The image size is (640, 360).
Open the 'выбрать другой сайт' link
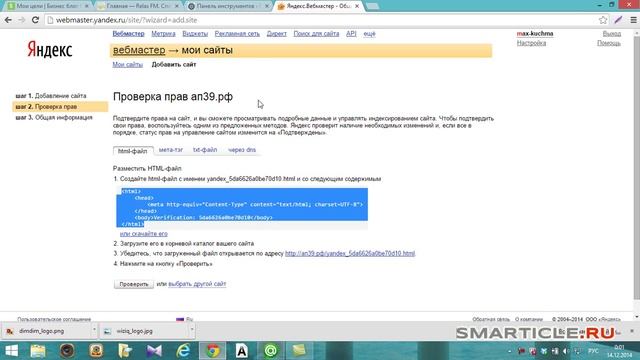tap(197, 284)
